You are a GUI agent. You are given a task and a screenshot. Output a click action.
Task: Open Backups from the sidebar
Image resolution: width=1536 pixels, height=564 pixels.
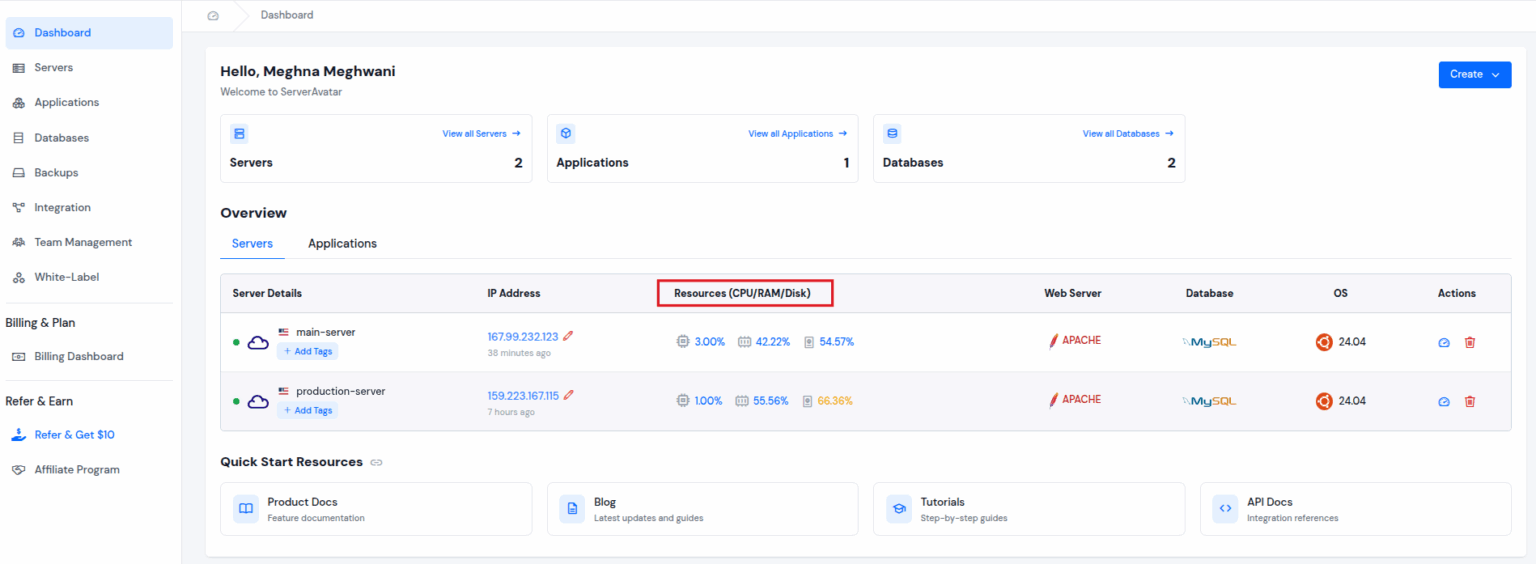point(56,173)
